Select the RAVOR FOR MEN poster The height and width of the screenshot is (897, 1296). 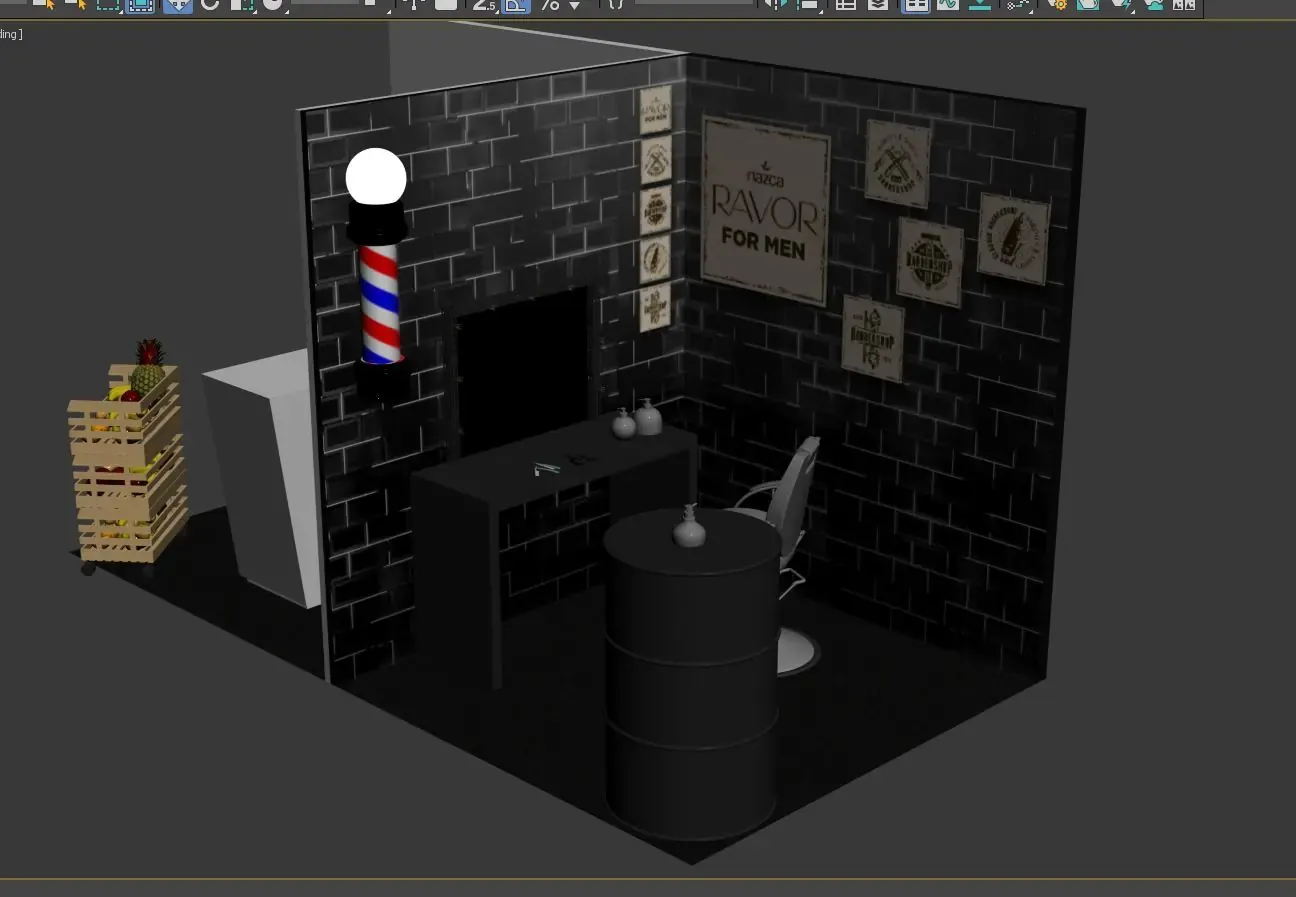(x=765, y=210)
